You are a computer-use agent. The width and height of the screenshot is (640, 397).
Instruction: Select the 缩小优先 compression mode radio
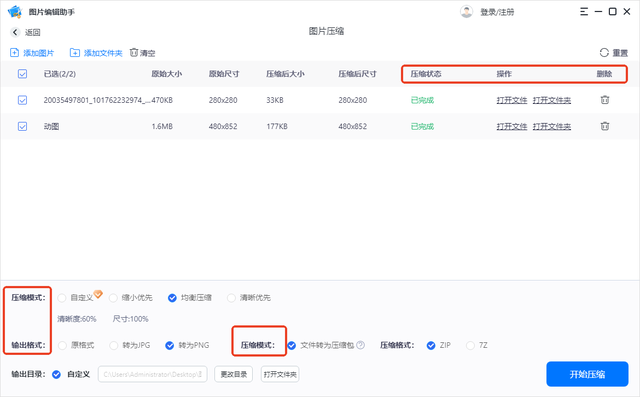pos(113,298)
